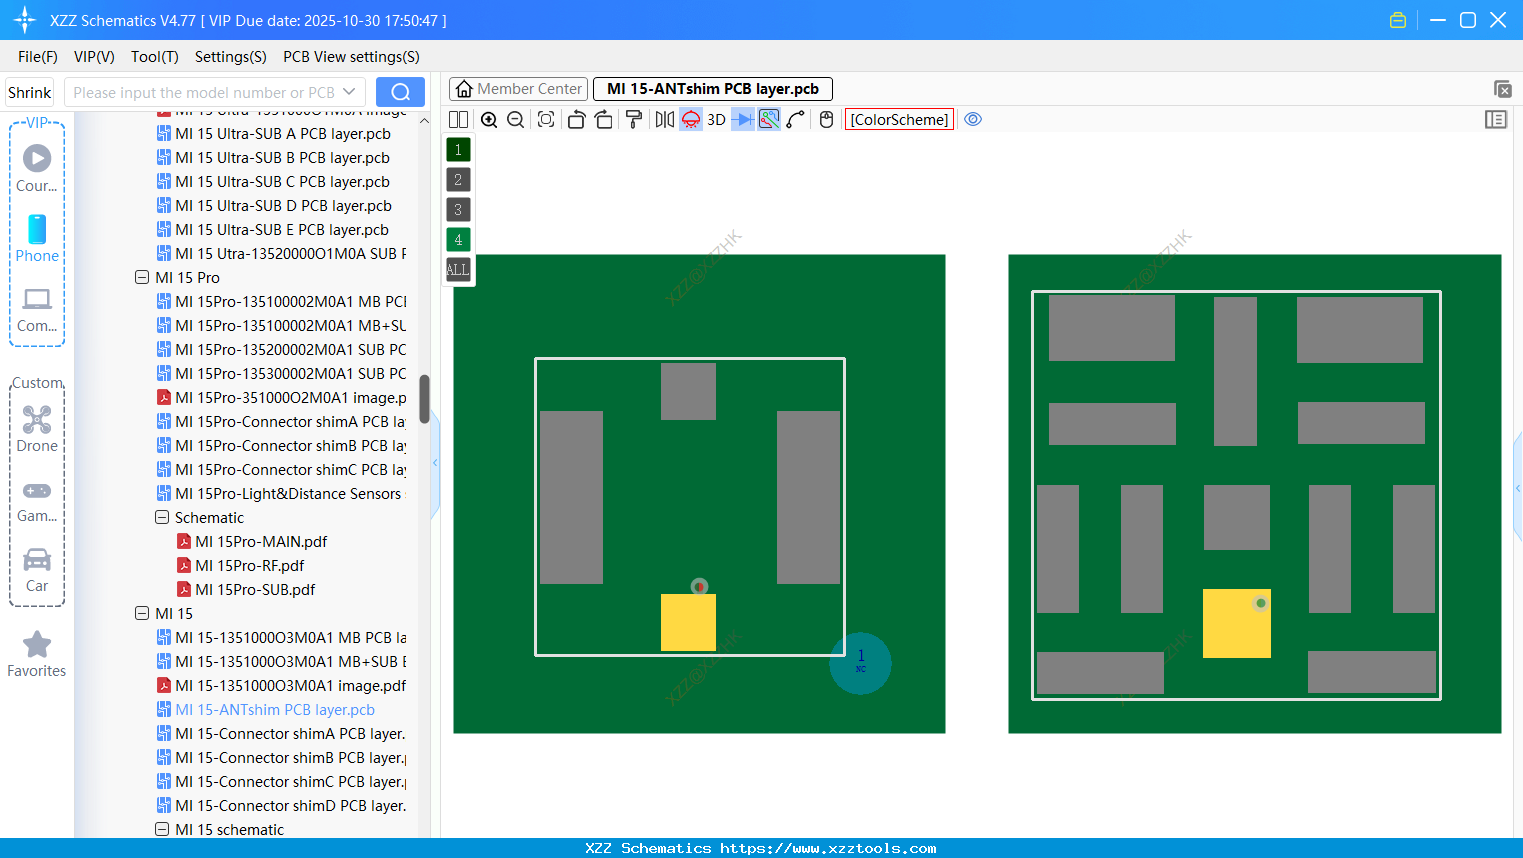Select the measurement curve tool
Image resolution: width=1523 pixels, height=858 pixels.
[x=795, y=119]
